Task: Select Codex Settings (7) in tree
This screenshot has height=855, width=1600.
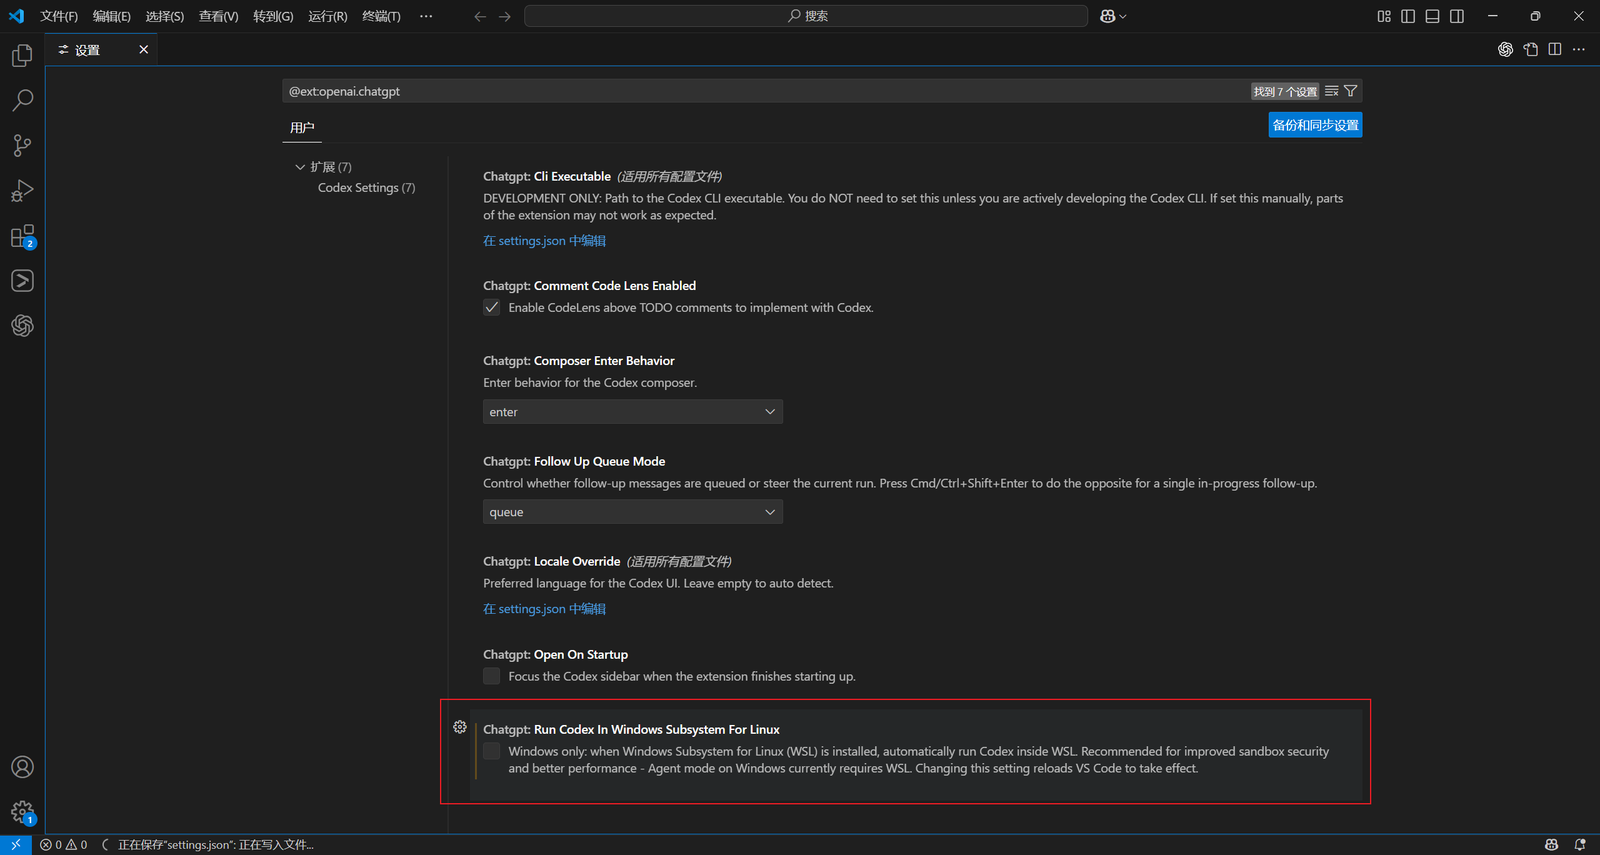Action: (367, 188)
